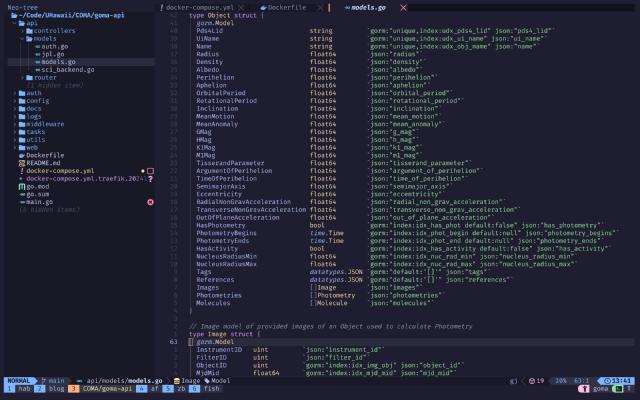Click the Go file icon beside auth.go
Screen dimensions: 640x400
pos(38,47)
